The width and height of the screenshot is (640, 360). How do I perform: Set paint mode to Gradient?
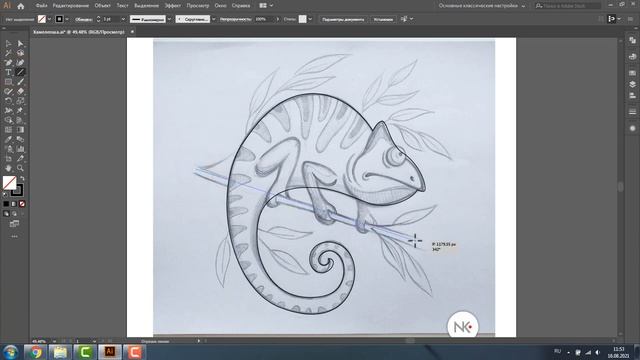point(14,204)
